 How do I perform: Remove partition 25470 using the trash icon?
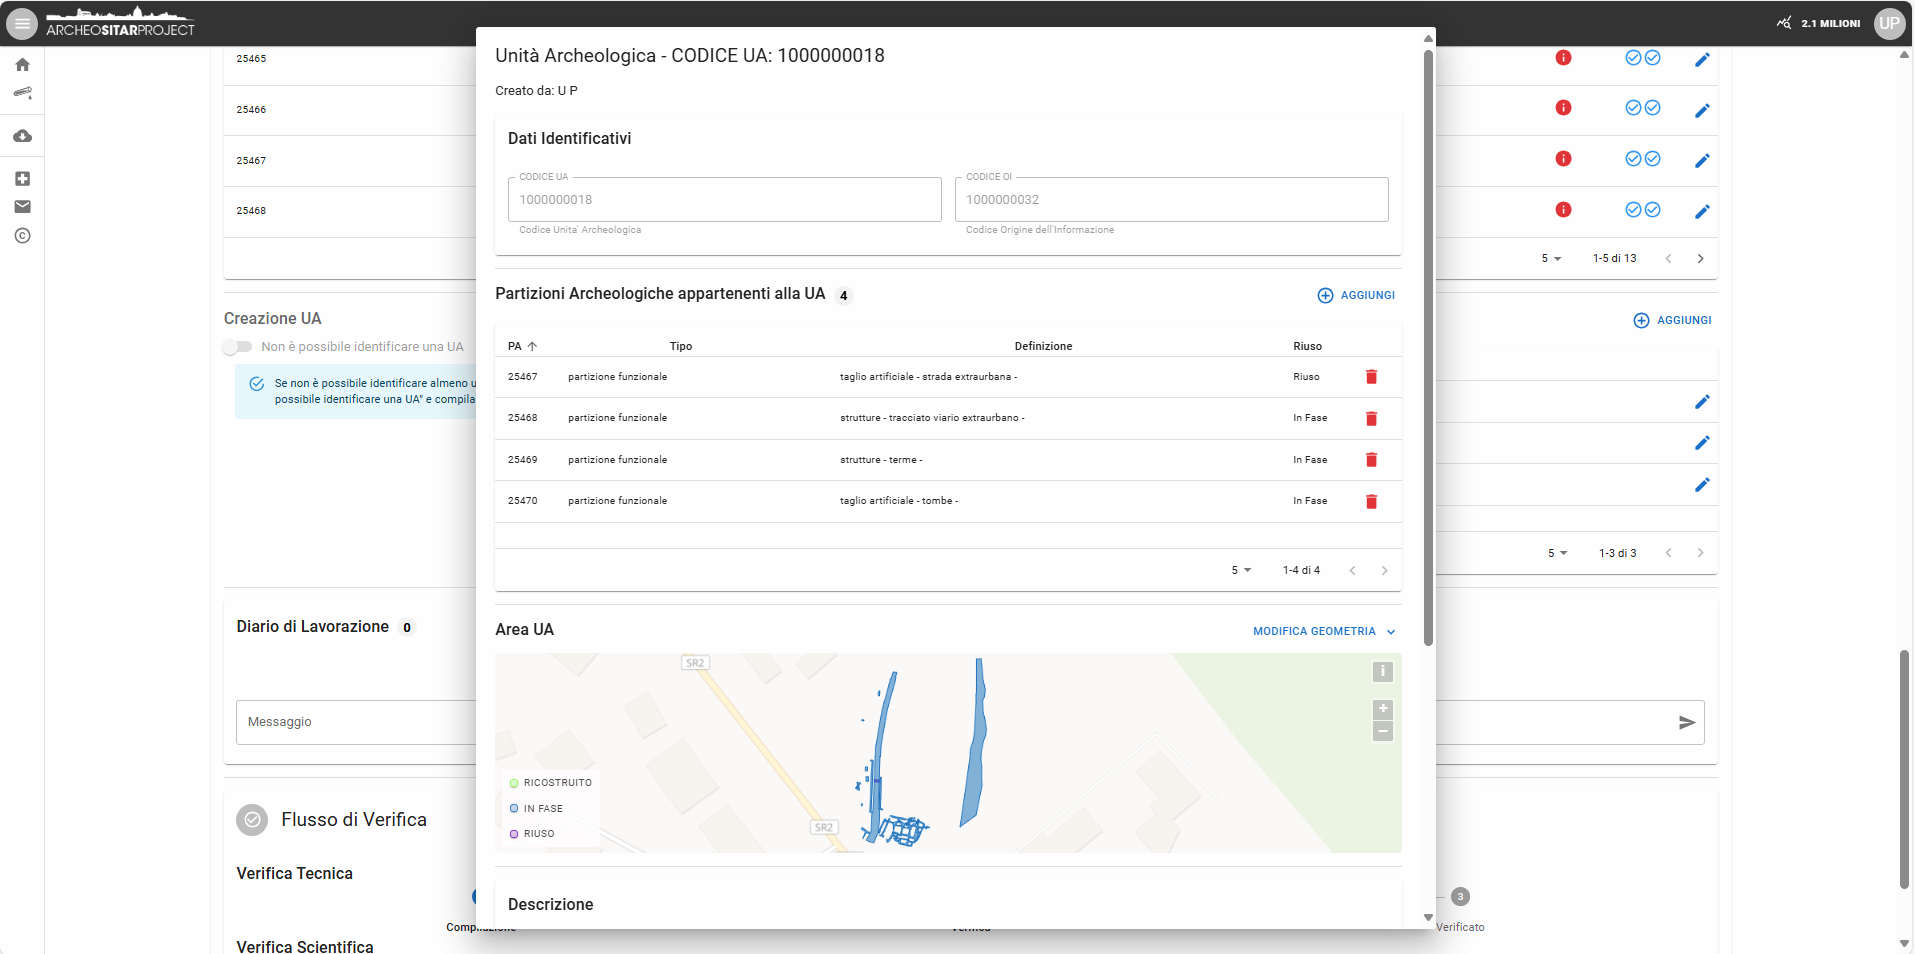click(1371, 501)
